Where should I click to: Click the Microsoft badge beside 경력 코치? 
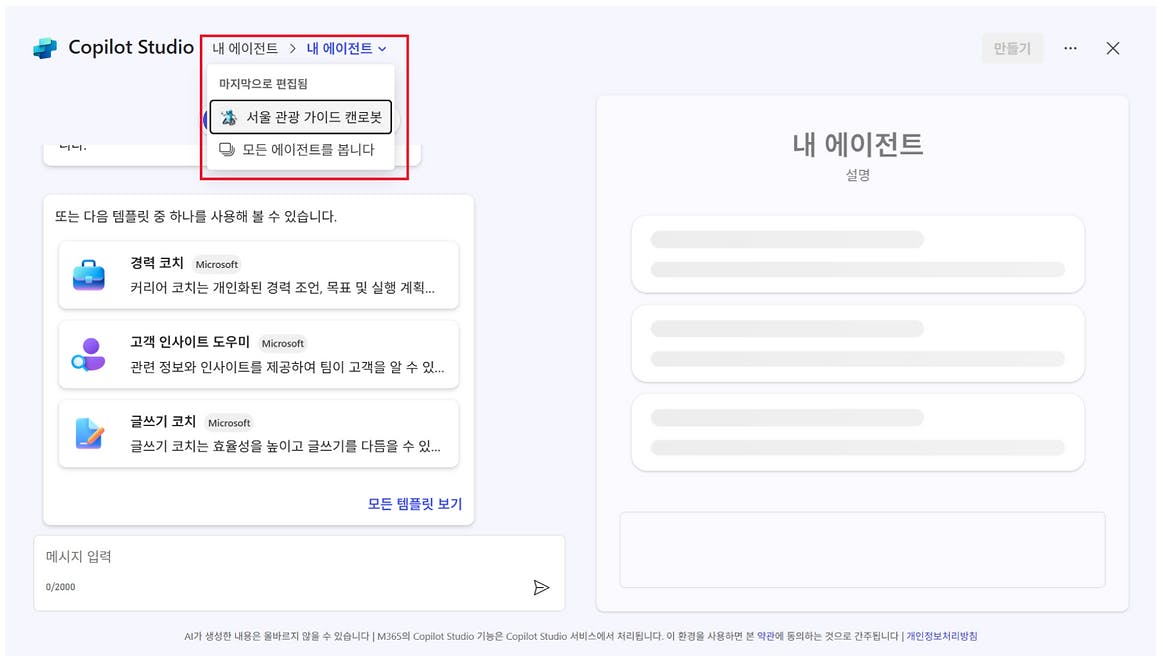click(x=217, y=264)
